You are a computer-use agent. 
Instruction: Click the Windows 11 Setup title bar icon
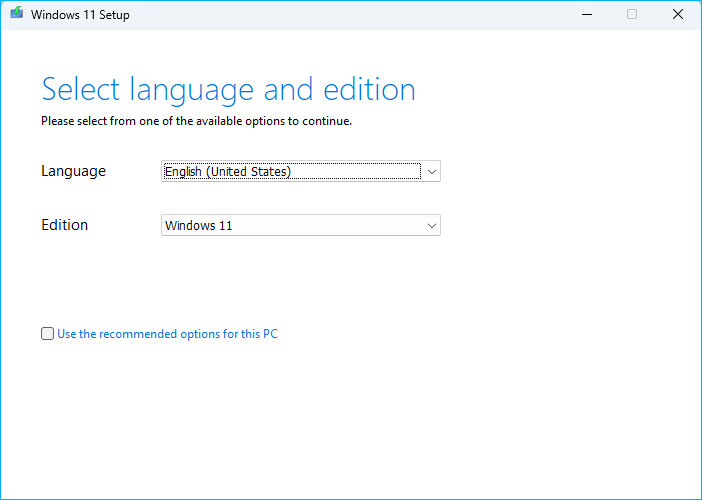pos(17,13)
